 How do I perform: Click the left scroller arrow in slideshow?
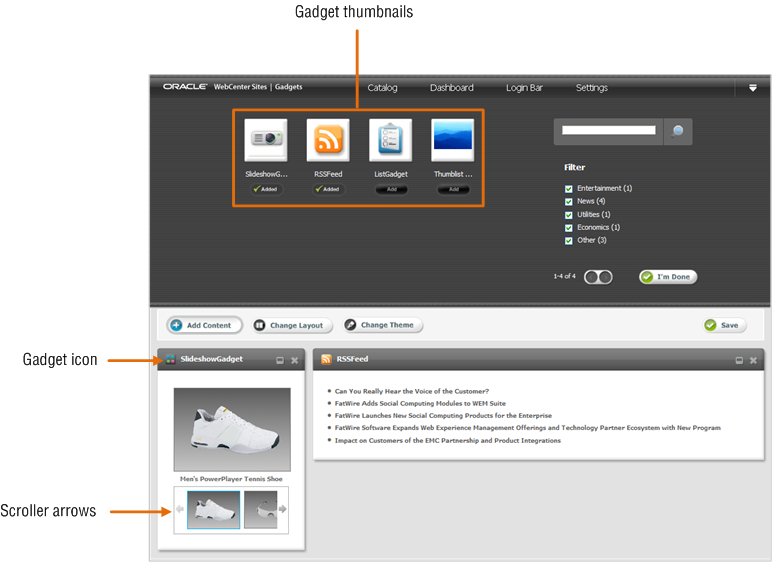point(180,509)
